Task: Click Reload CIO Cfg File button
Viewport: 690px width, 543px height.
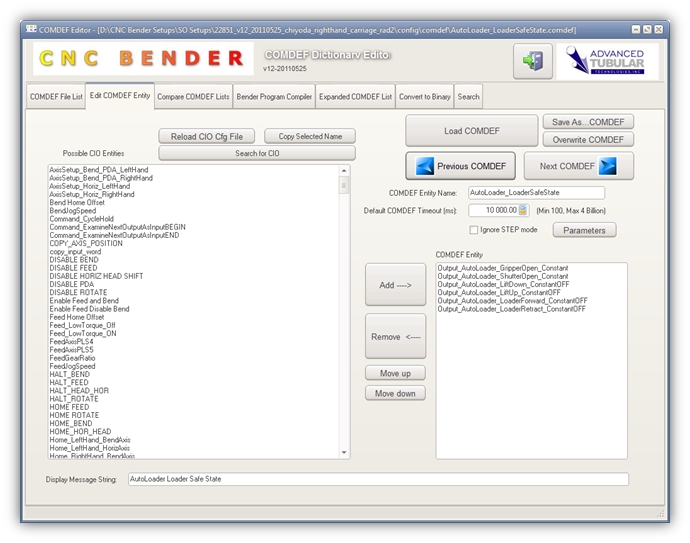Action: point(208,136)
